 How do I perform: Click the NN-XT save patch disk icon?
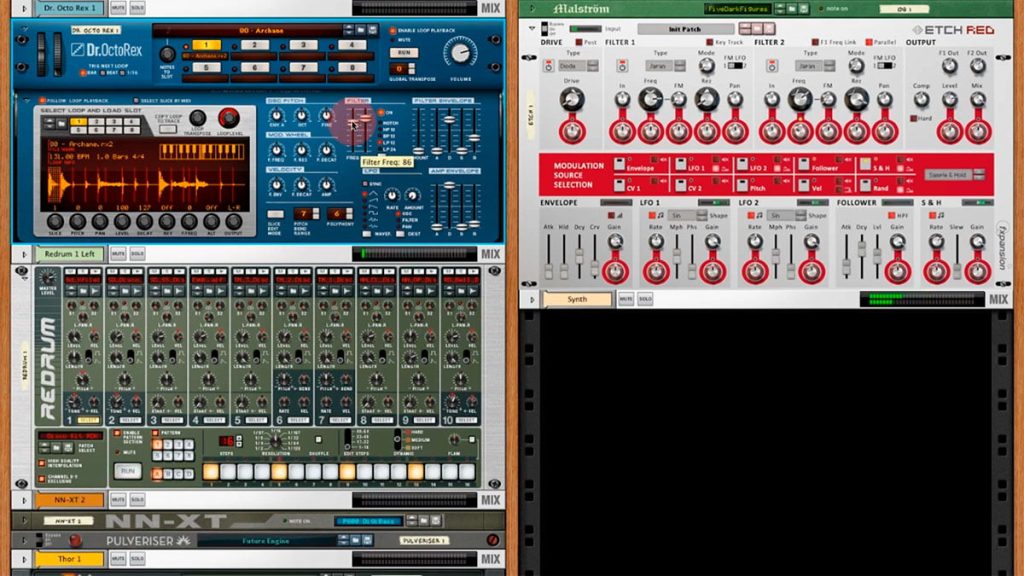[x=436, y=520]
